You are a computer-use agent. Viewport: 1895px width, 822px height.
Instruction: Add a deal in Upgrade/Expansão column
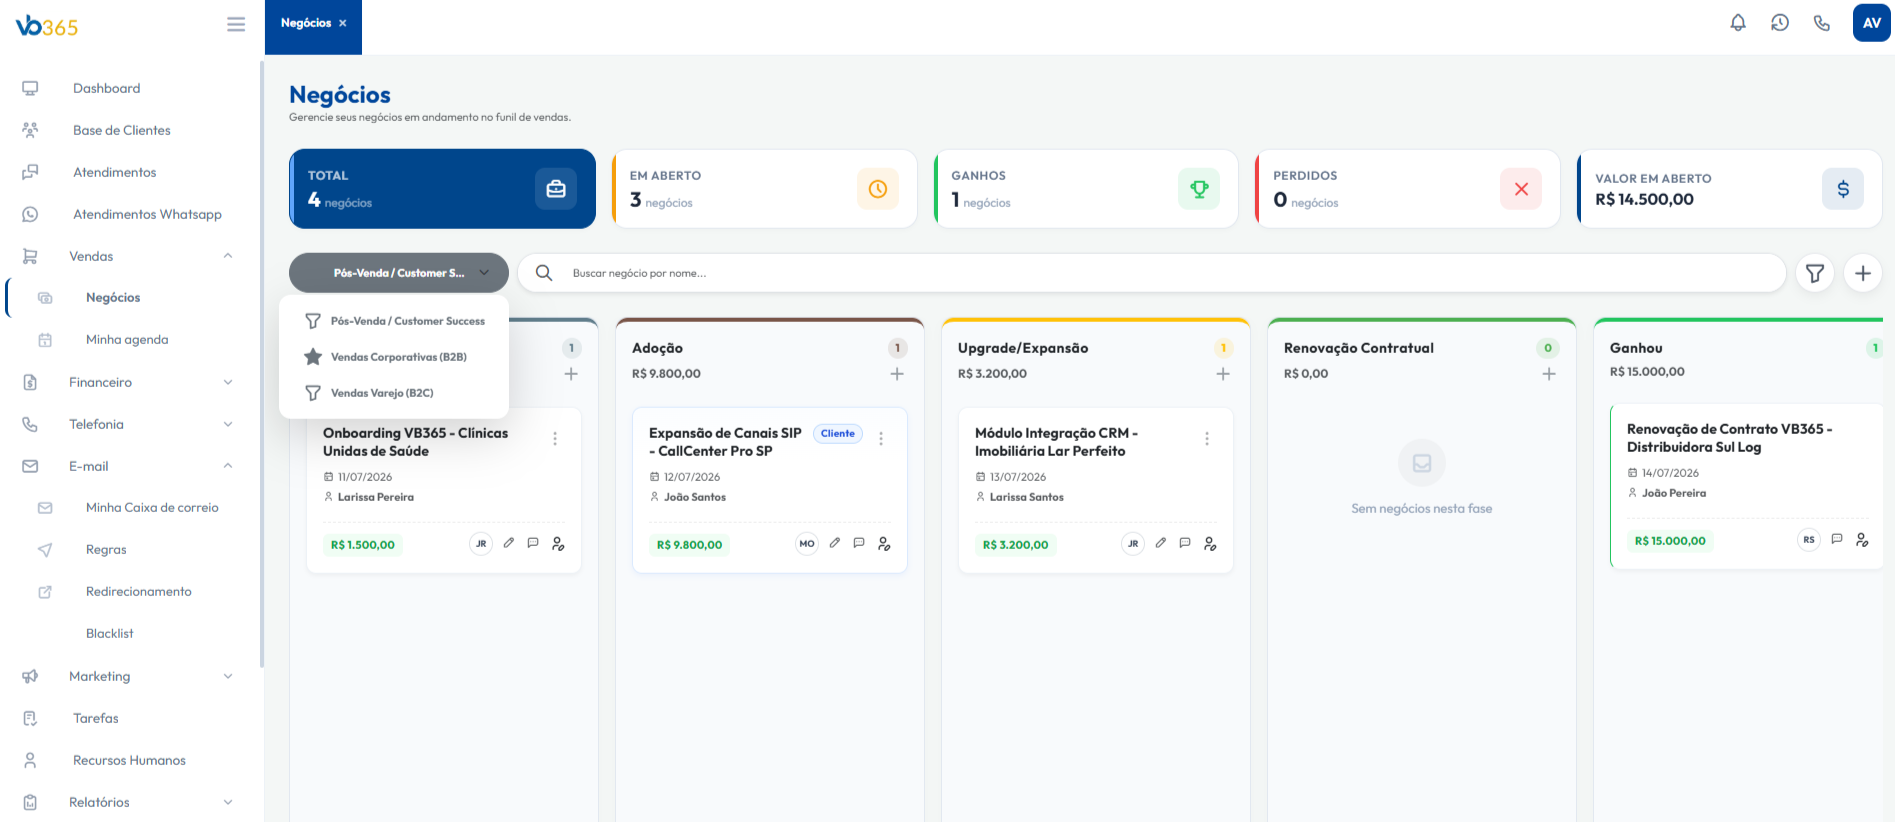tap(1223, 374)
